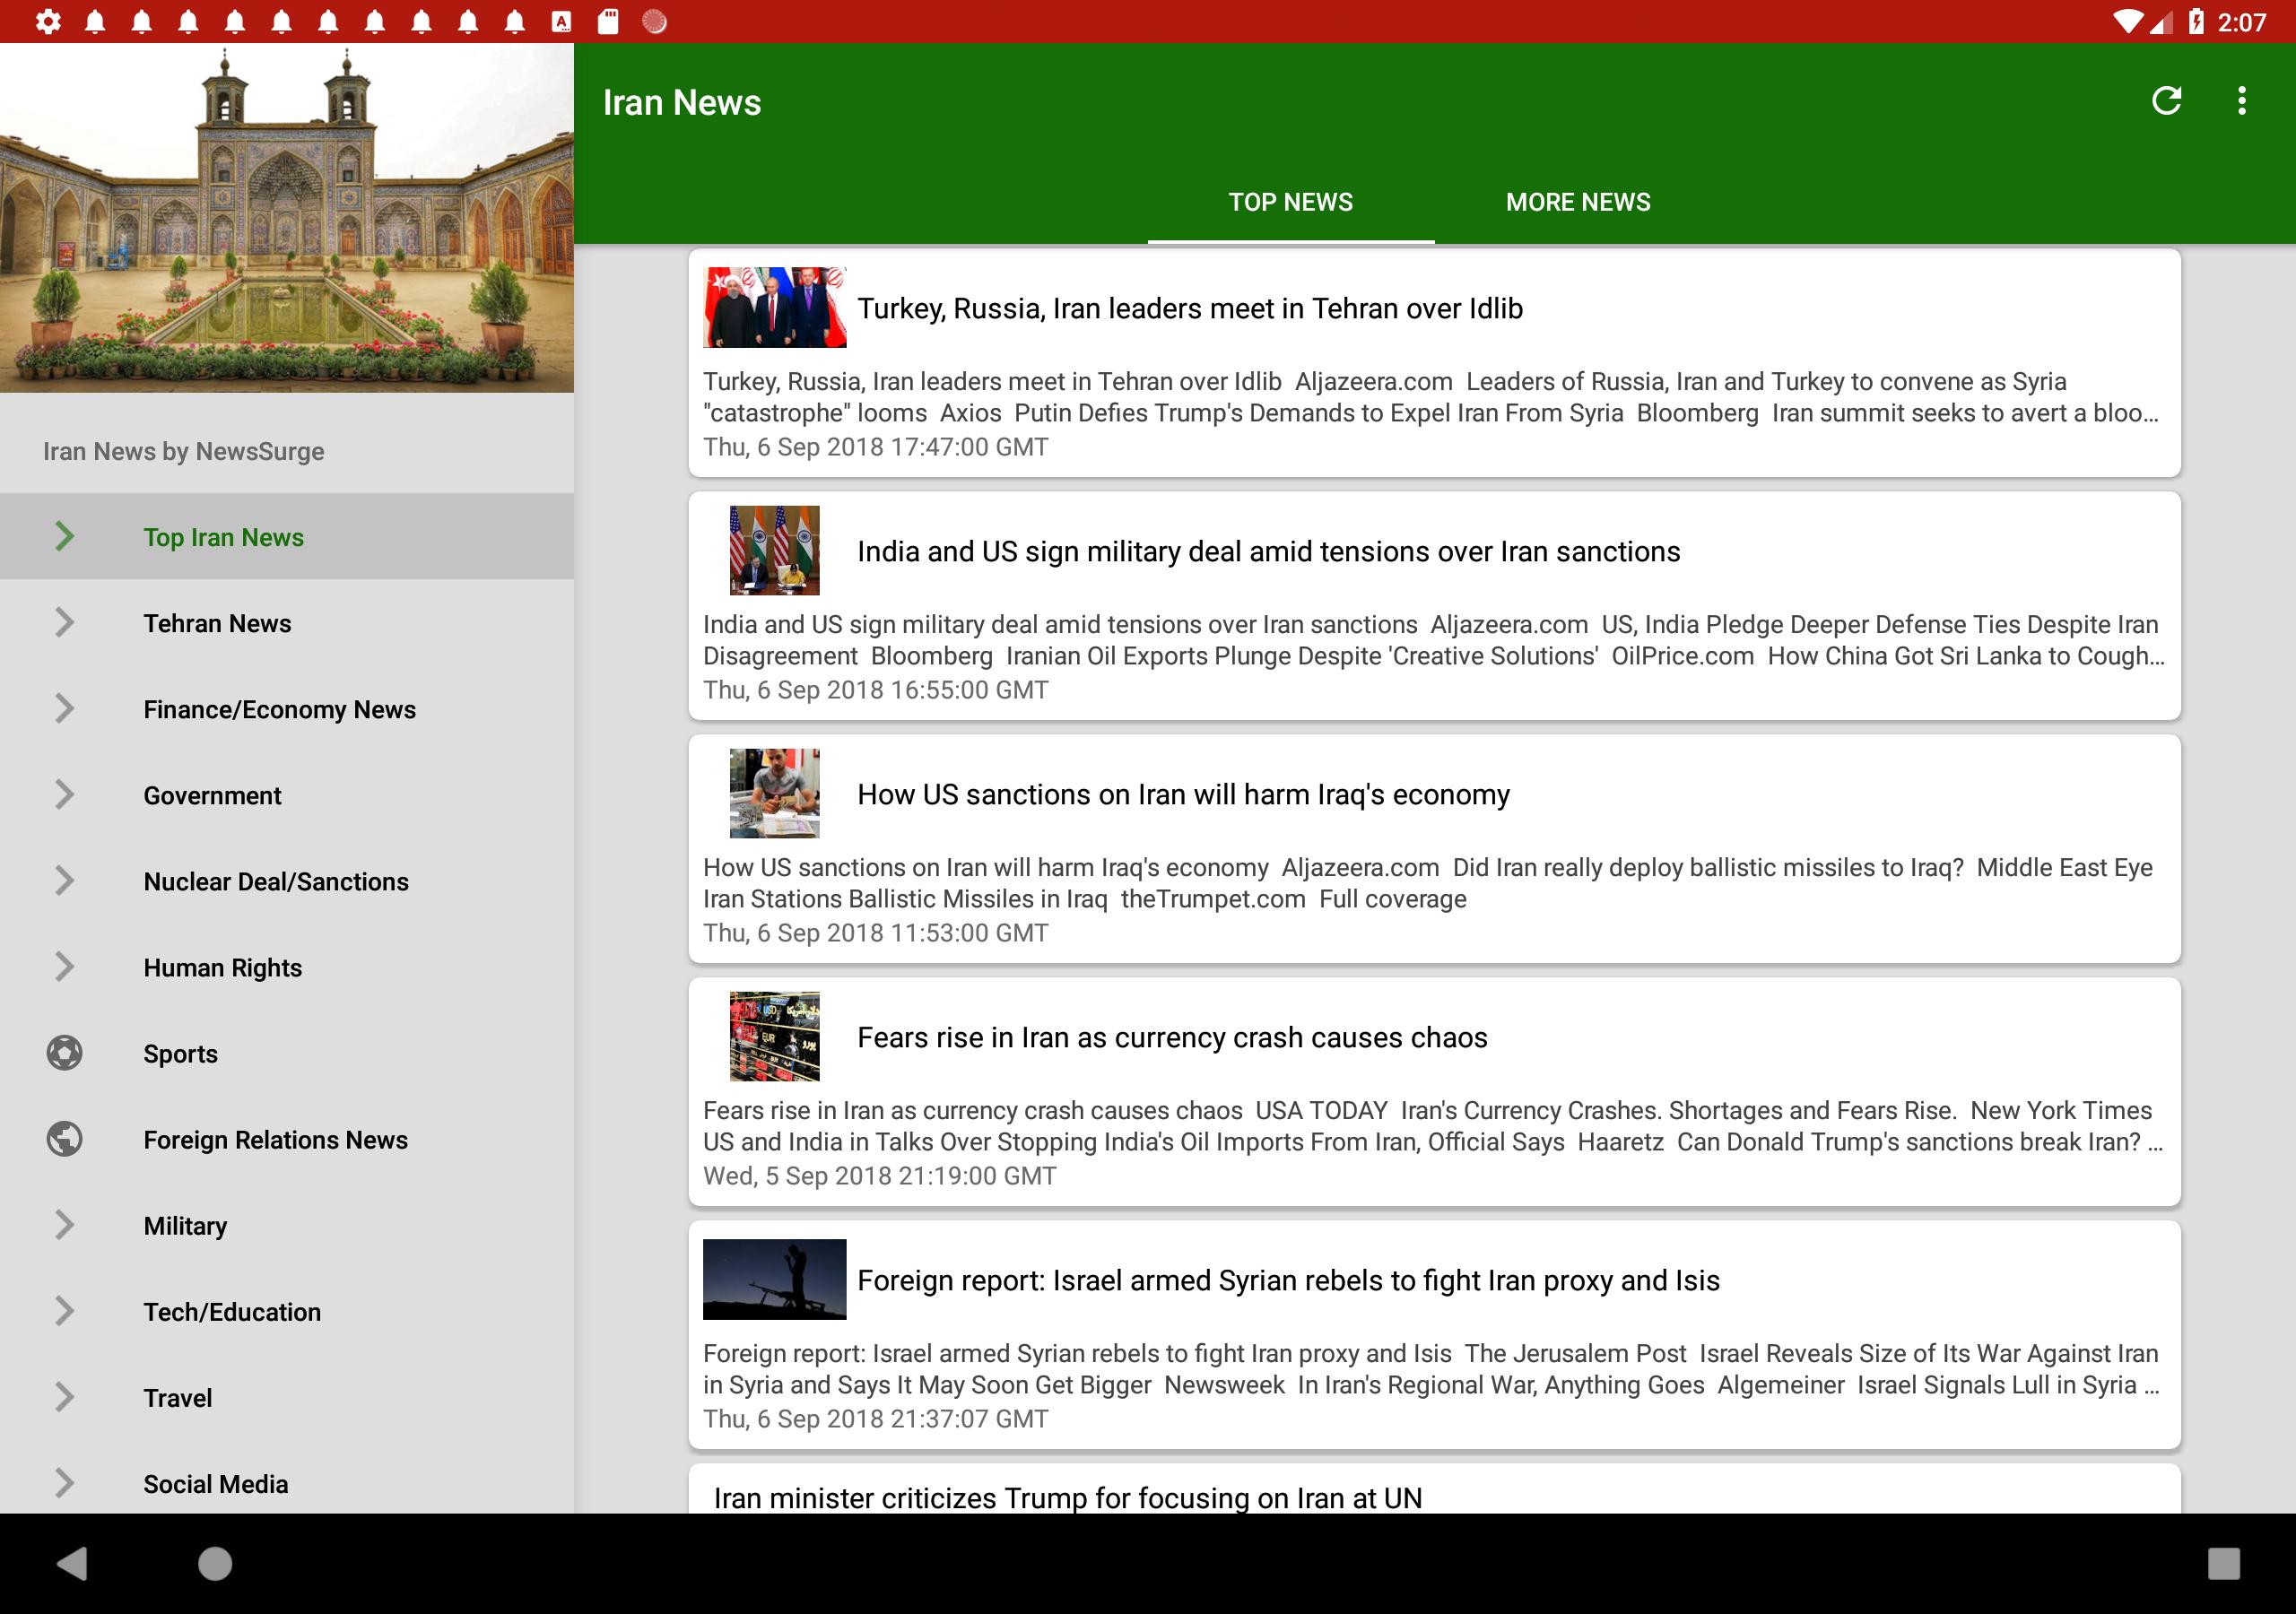Open US sanctions harm Iraq's economy headline
The image size is (2296, 1614).
point(1183,794)
